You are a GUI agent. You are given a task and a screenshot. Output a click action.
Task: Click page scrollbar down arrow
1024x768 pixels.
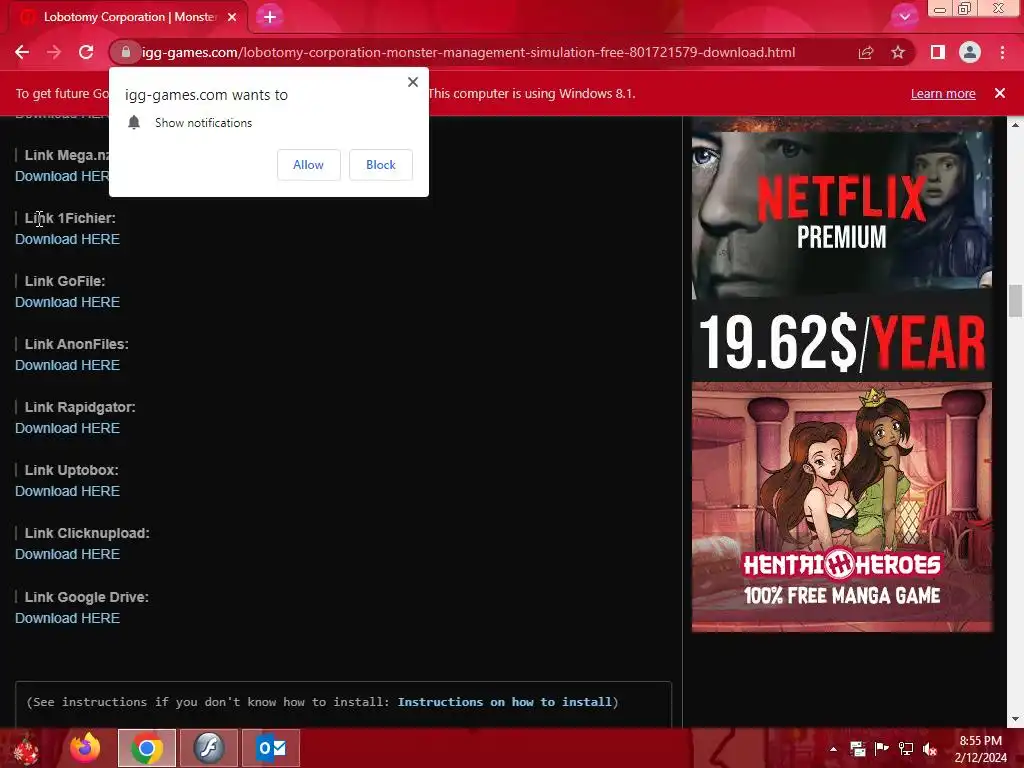(1016, 719)
